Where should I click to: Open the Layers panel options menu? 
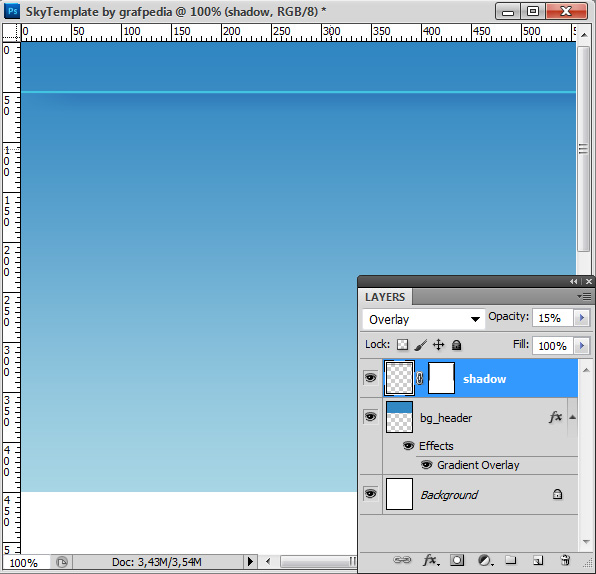pyautogui.click(x=584, y=296)
